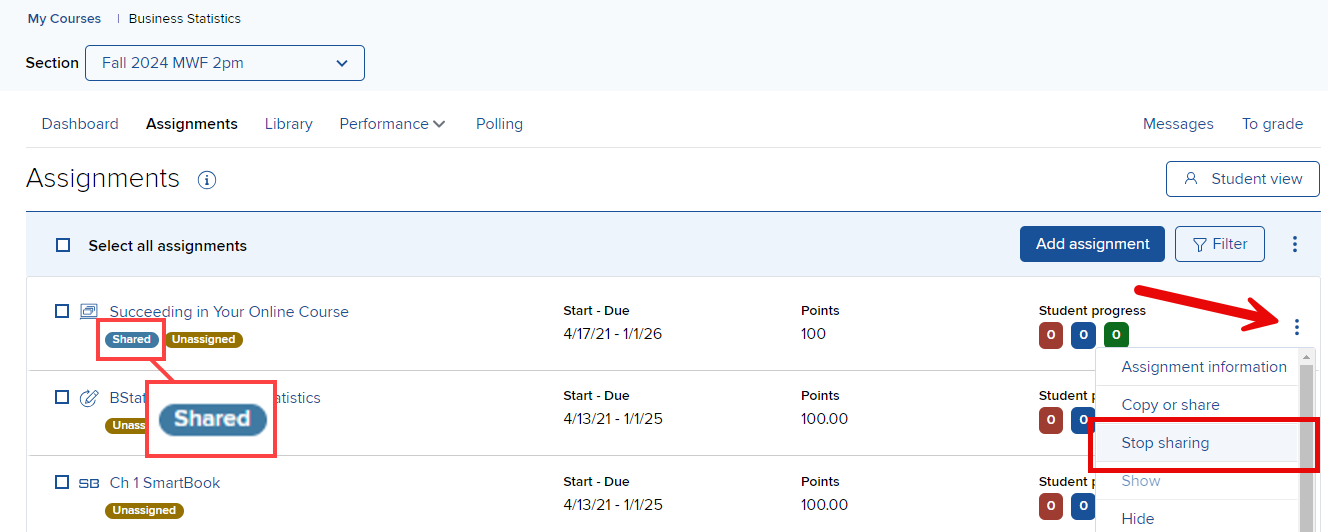Click the blue student progress badge in first row
This screenshot has height=532, width=1328.
(x=1083, y=335)
